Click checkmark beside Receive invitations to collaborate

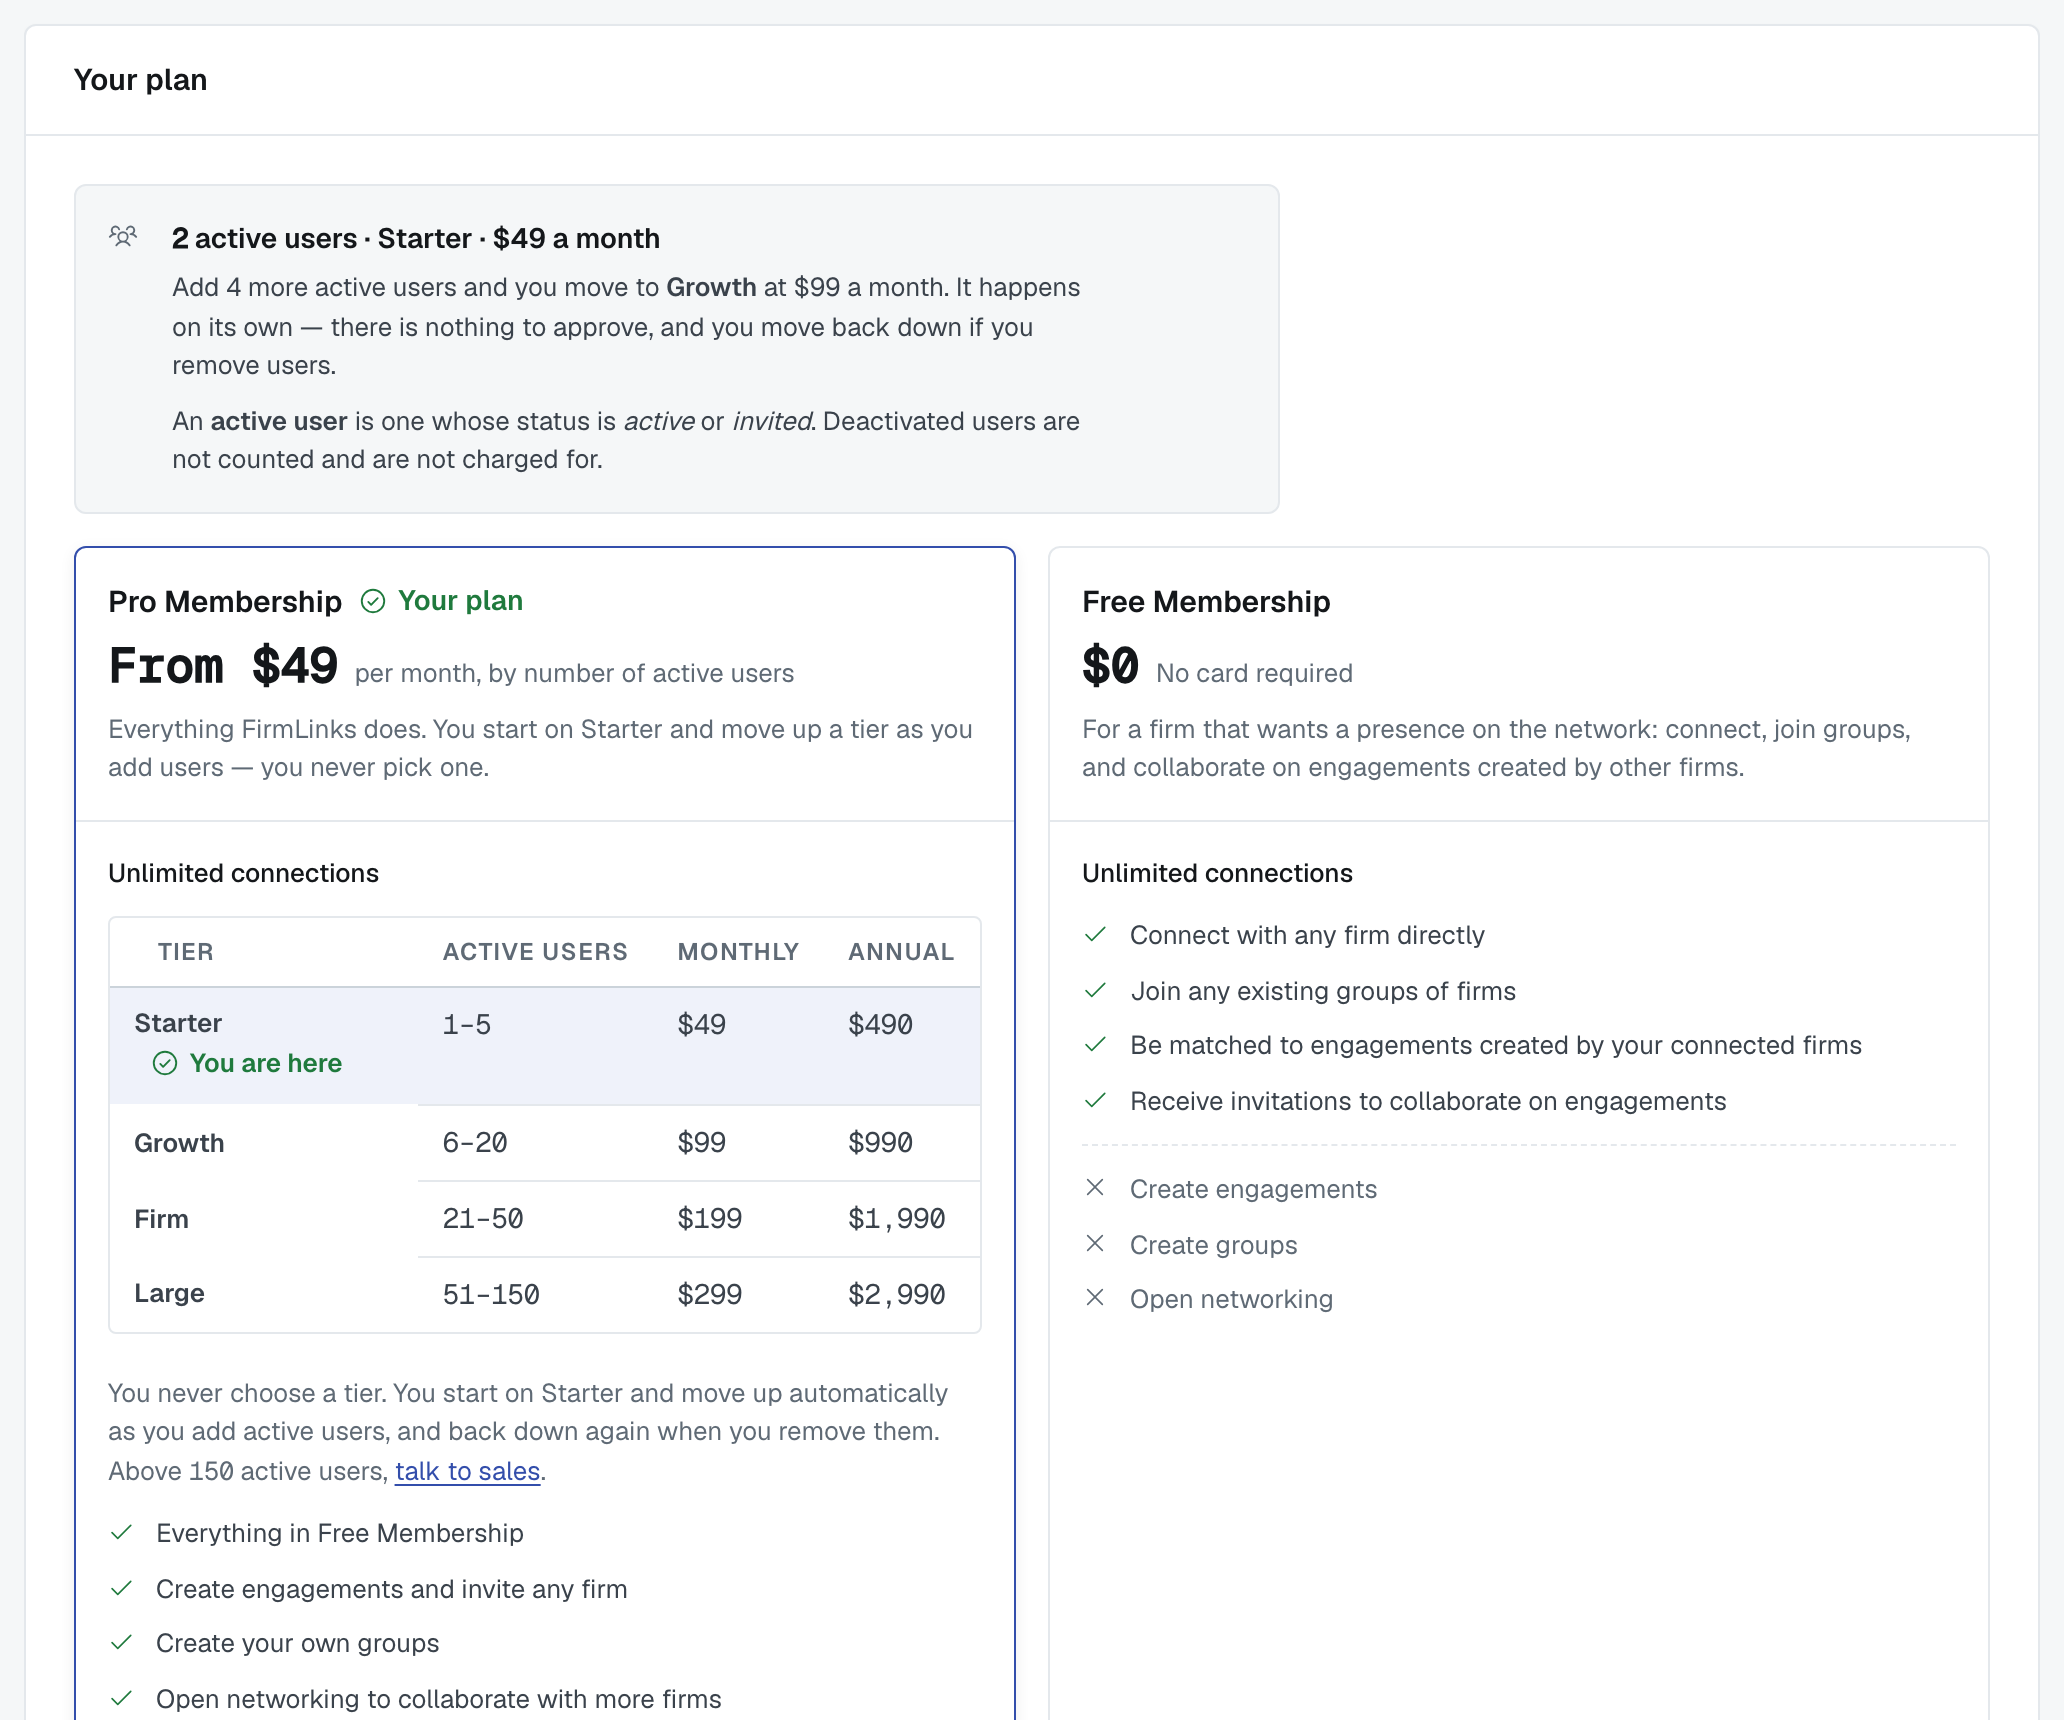[x=1095, y=1100]
